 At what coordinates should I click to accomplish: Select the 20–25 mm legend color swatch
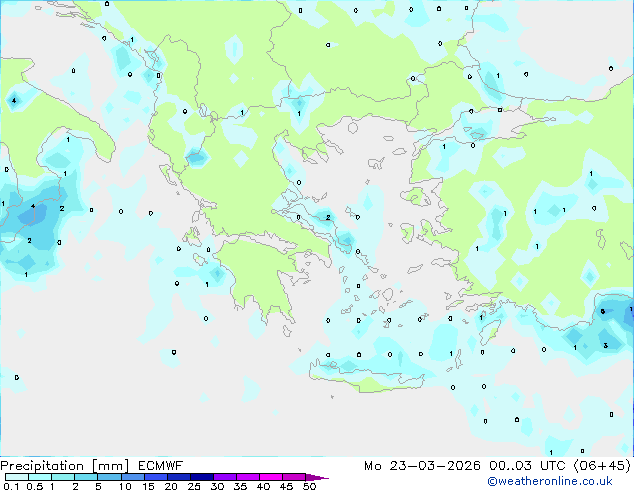[178, 477]
